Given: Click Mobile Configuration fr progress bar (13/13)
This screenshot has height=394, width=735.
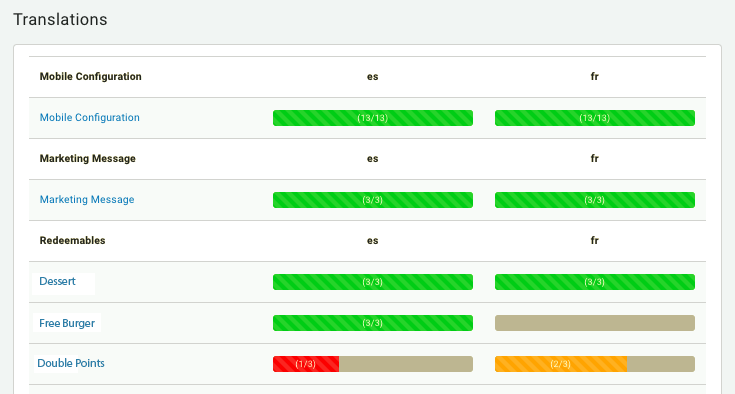Looking at the screenshot, I should click(x=595, y=118).
